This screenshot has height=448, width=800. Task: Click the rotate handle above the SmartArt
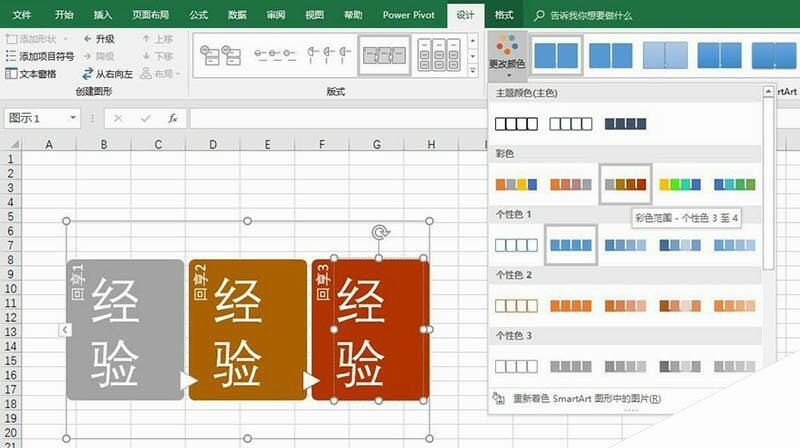pyautogui.click(x=379, y=233)
